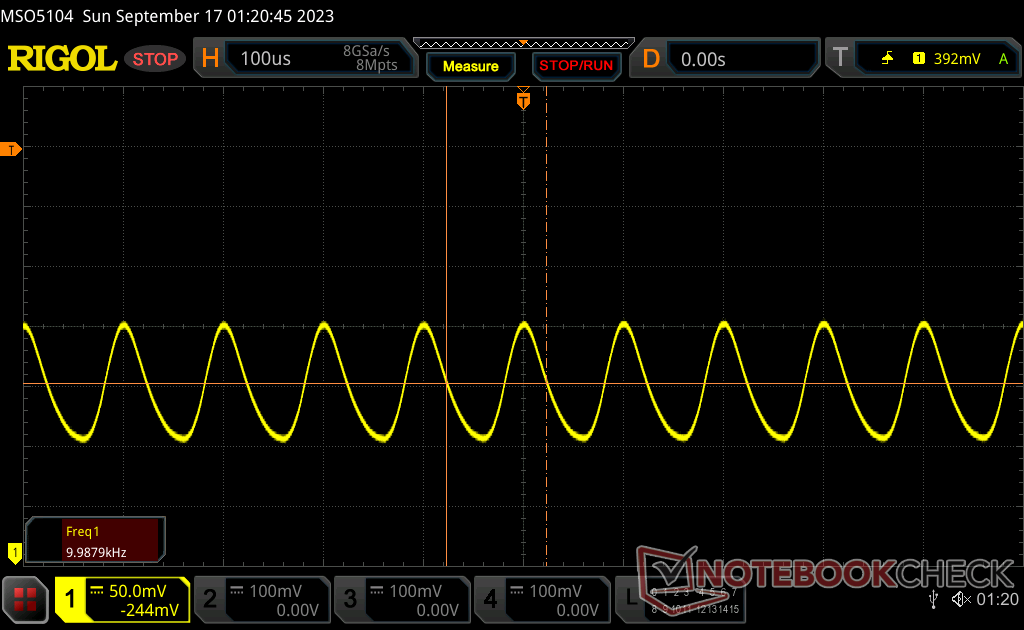Click the orange trigger position marker

[523, 100]
